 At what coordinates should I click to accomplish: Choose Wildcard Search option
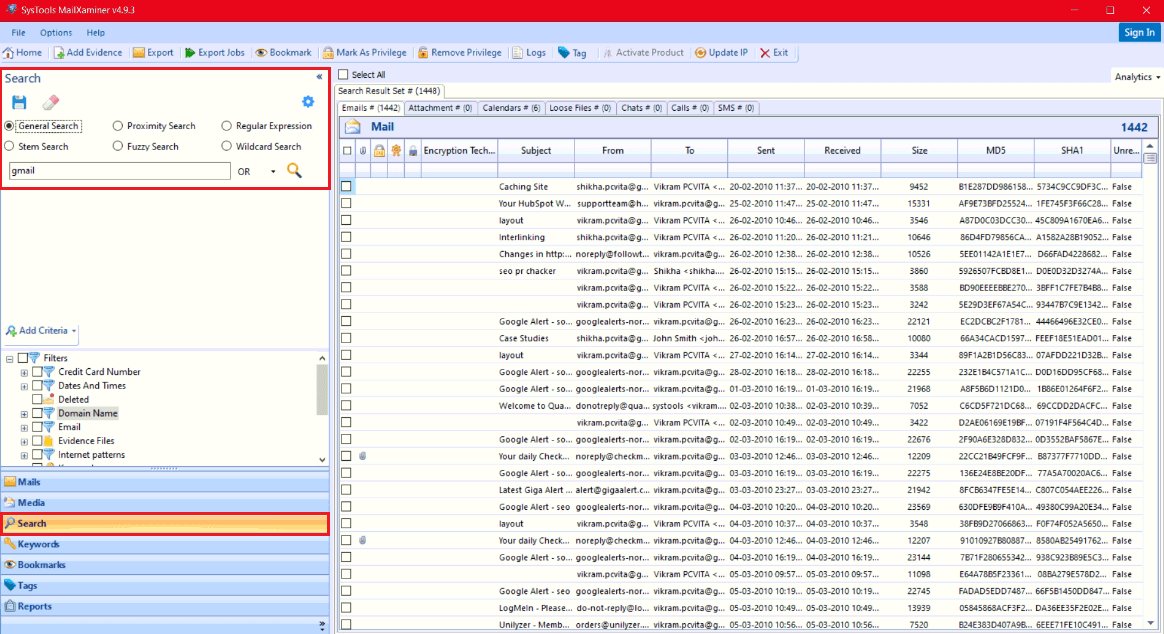[x=226, y=147]
